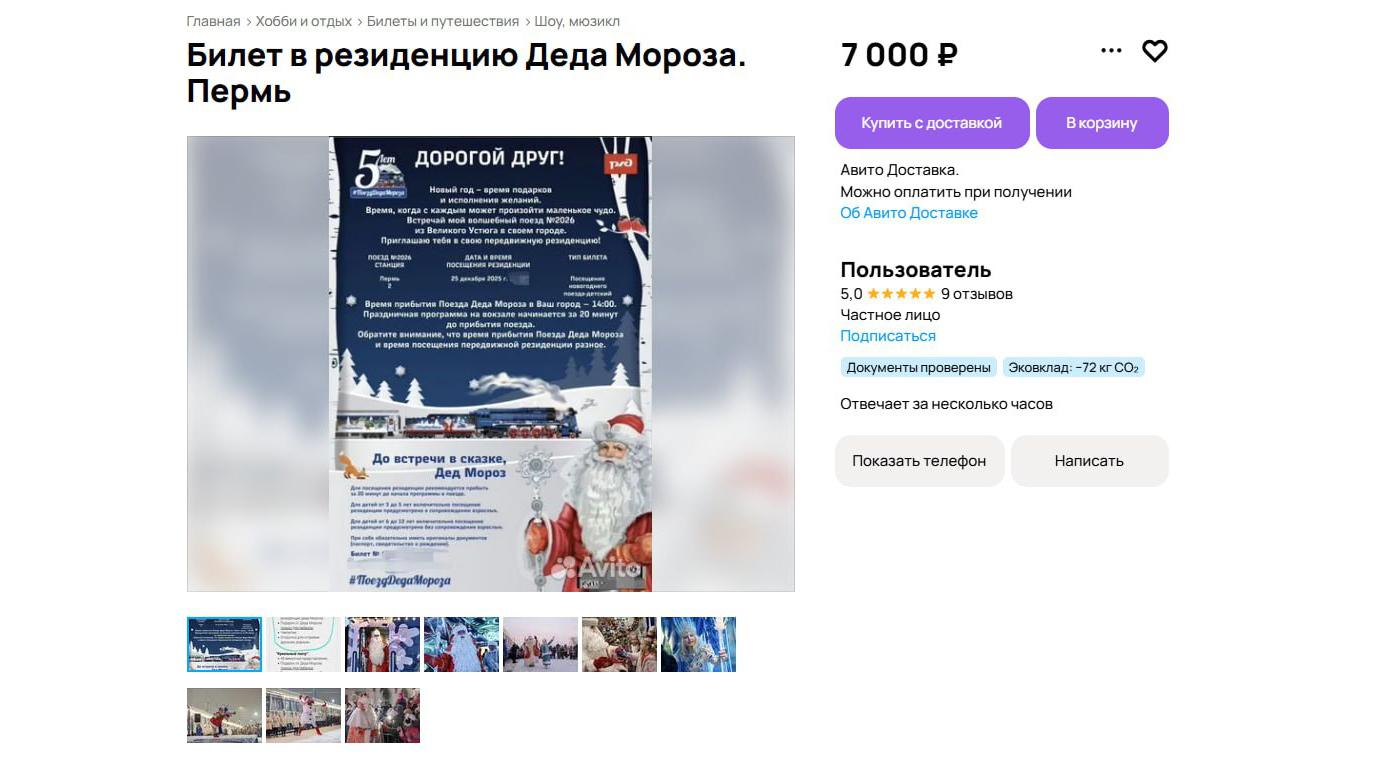The width and height of the screenshot is (1392, 783).
Task: Click 'Купить с доставкой' button
Action: click(x=932, y=123)
